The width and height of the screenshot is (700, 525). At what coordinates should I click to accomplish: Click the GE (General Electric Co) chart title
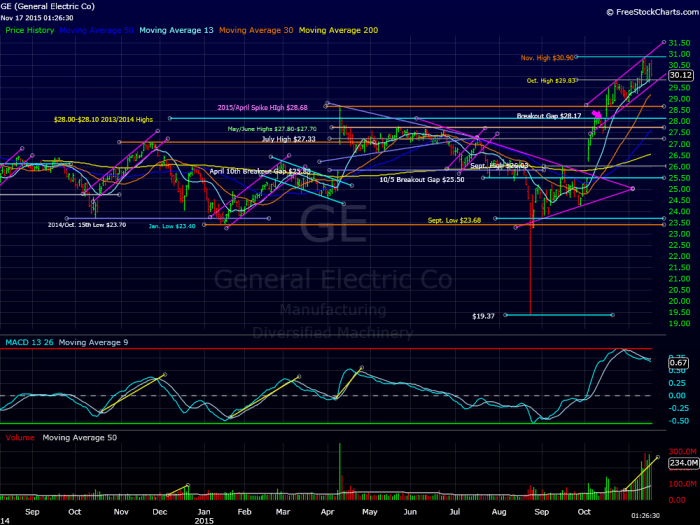point(48,6)
